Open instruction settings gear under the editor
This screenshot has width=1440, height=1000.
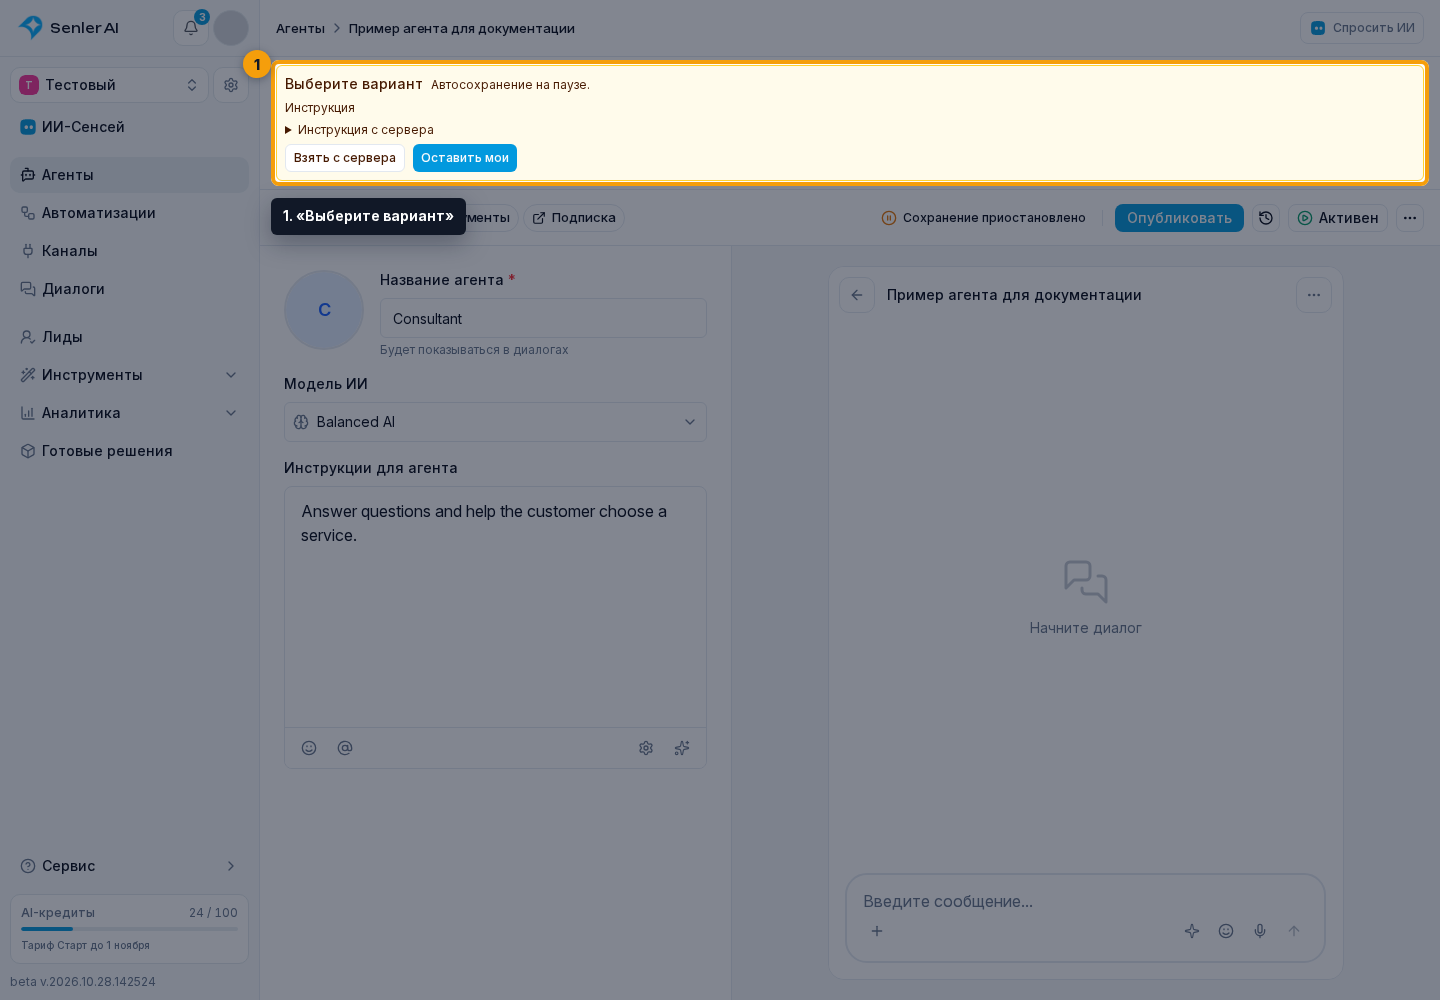coord(646,748)
